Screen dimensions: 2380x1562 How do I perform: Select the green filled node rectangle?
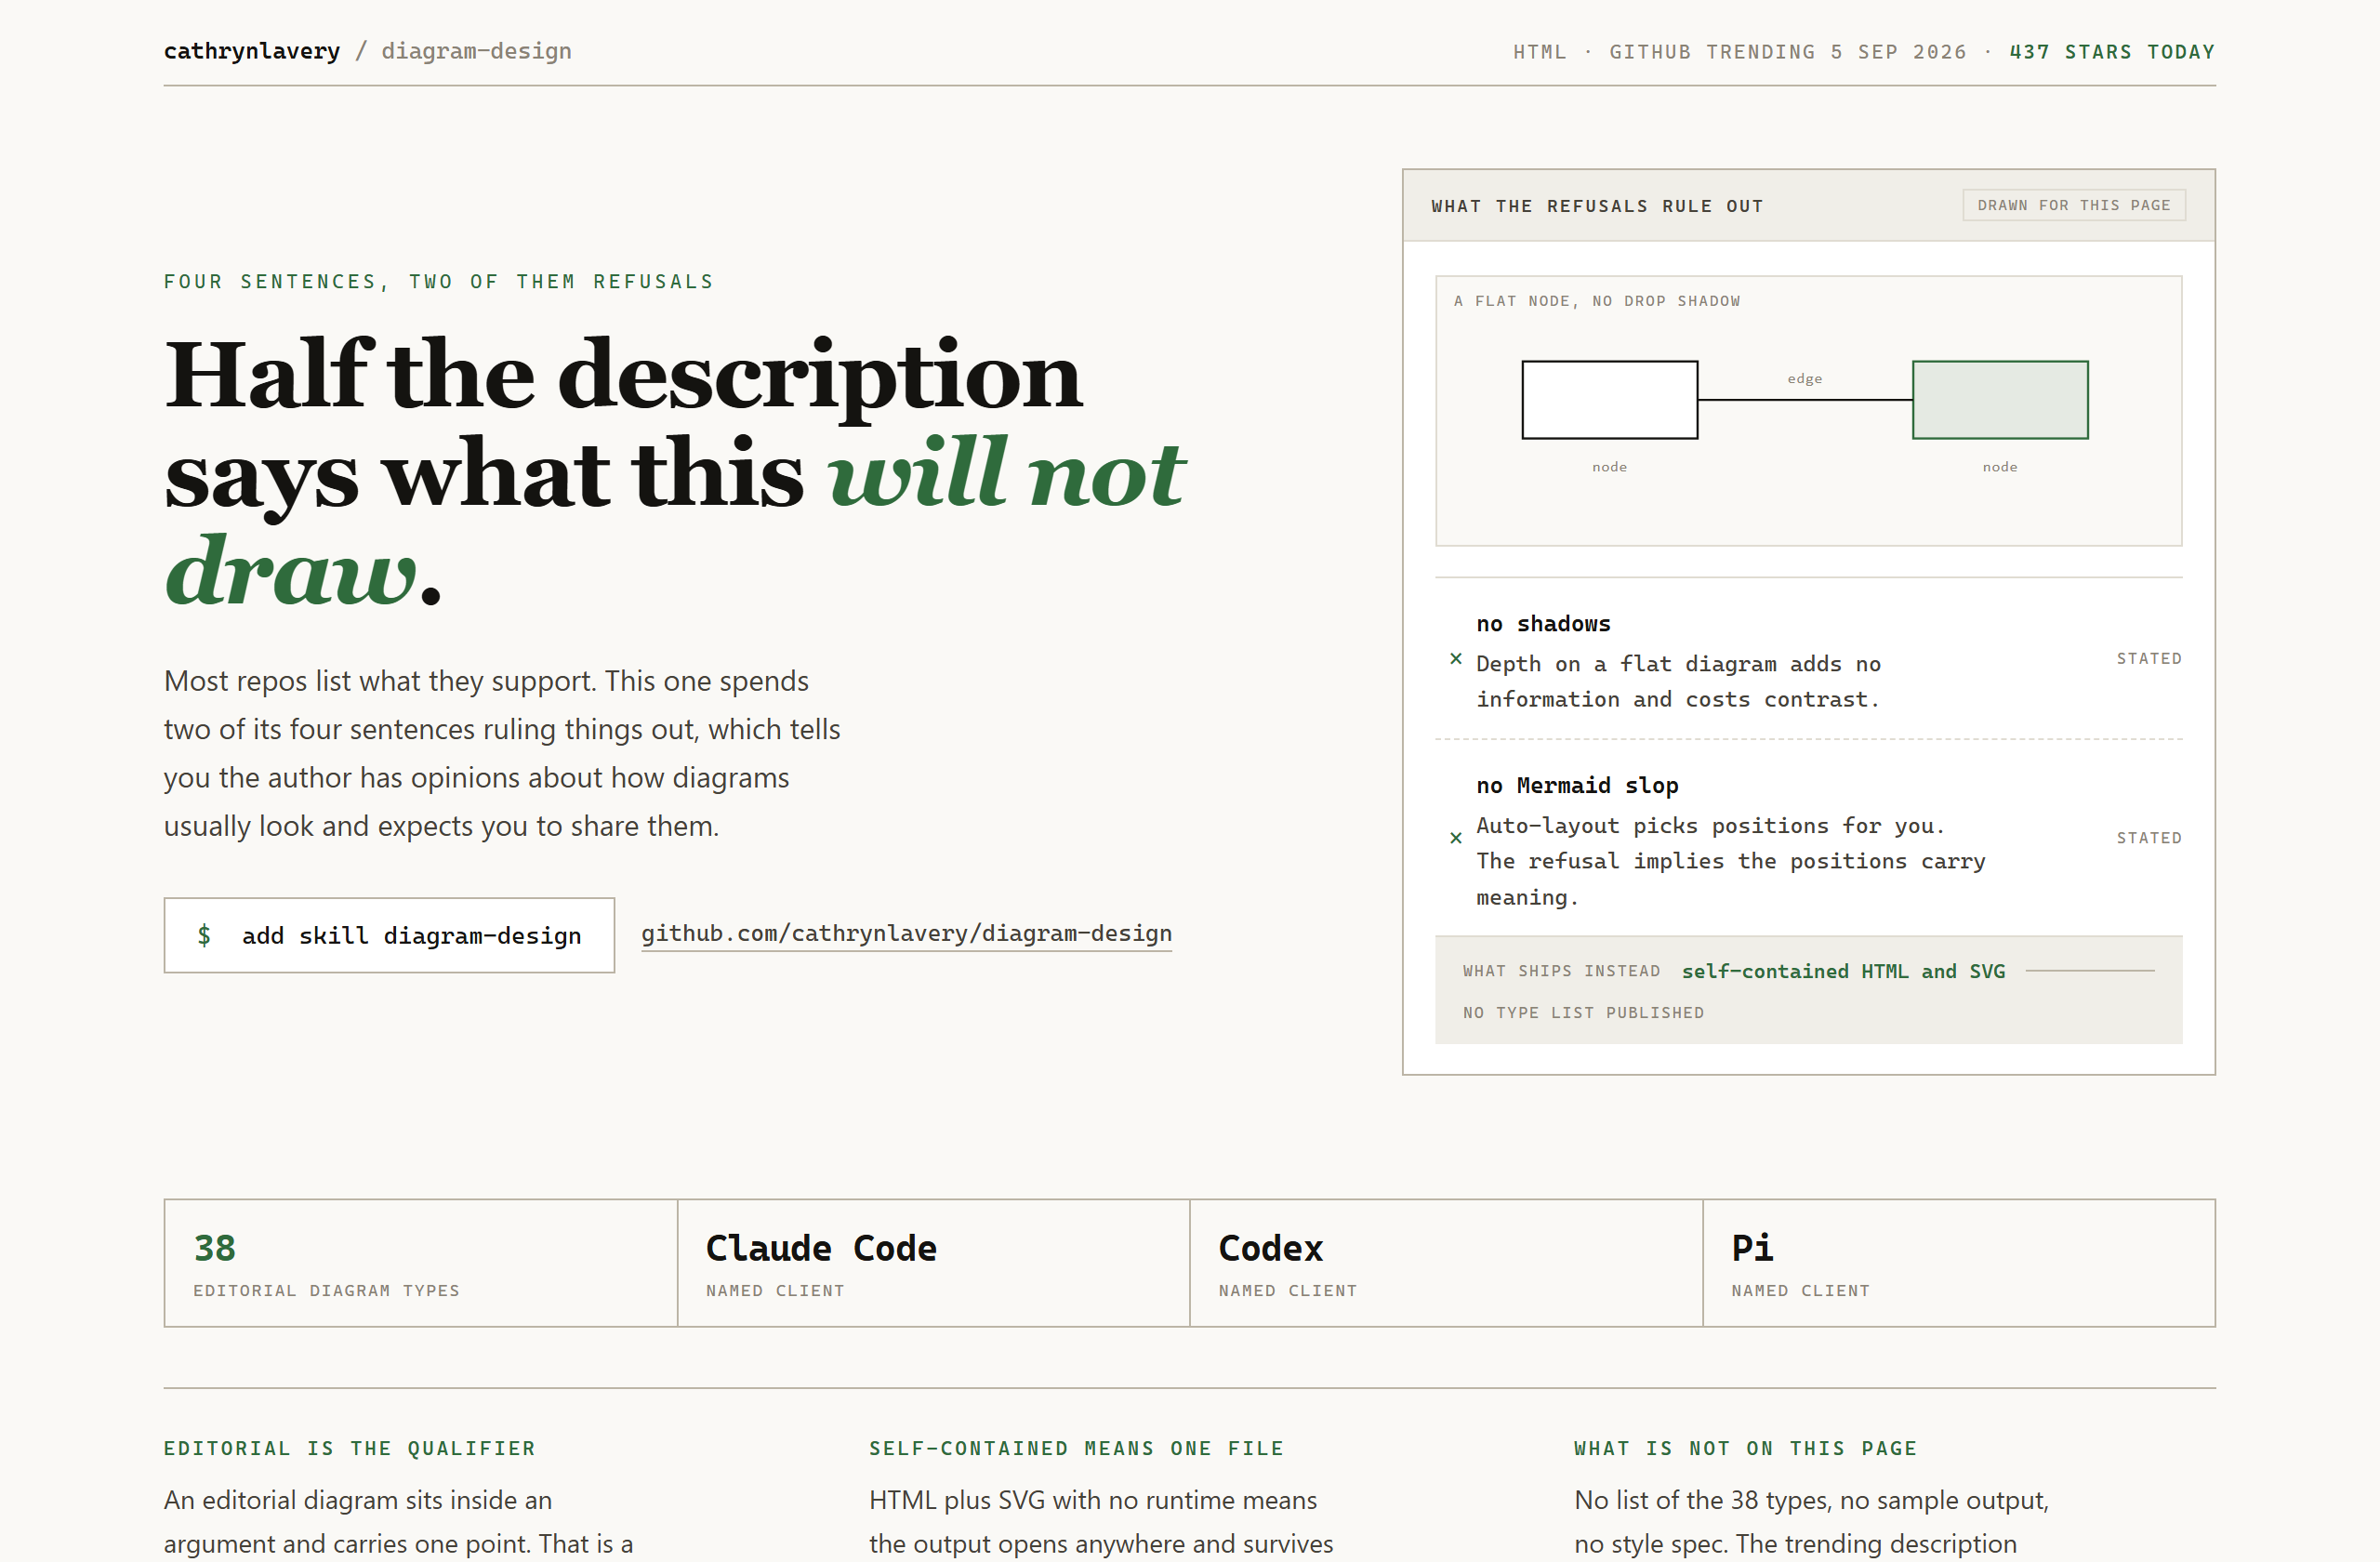coord(2000,400)
